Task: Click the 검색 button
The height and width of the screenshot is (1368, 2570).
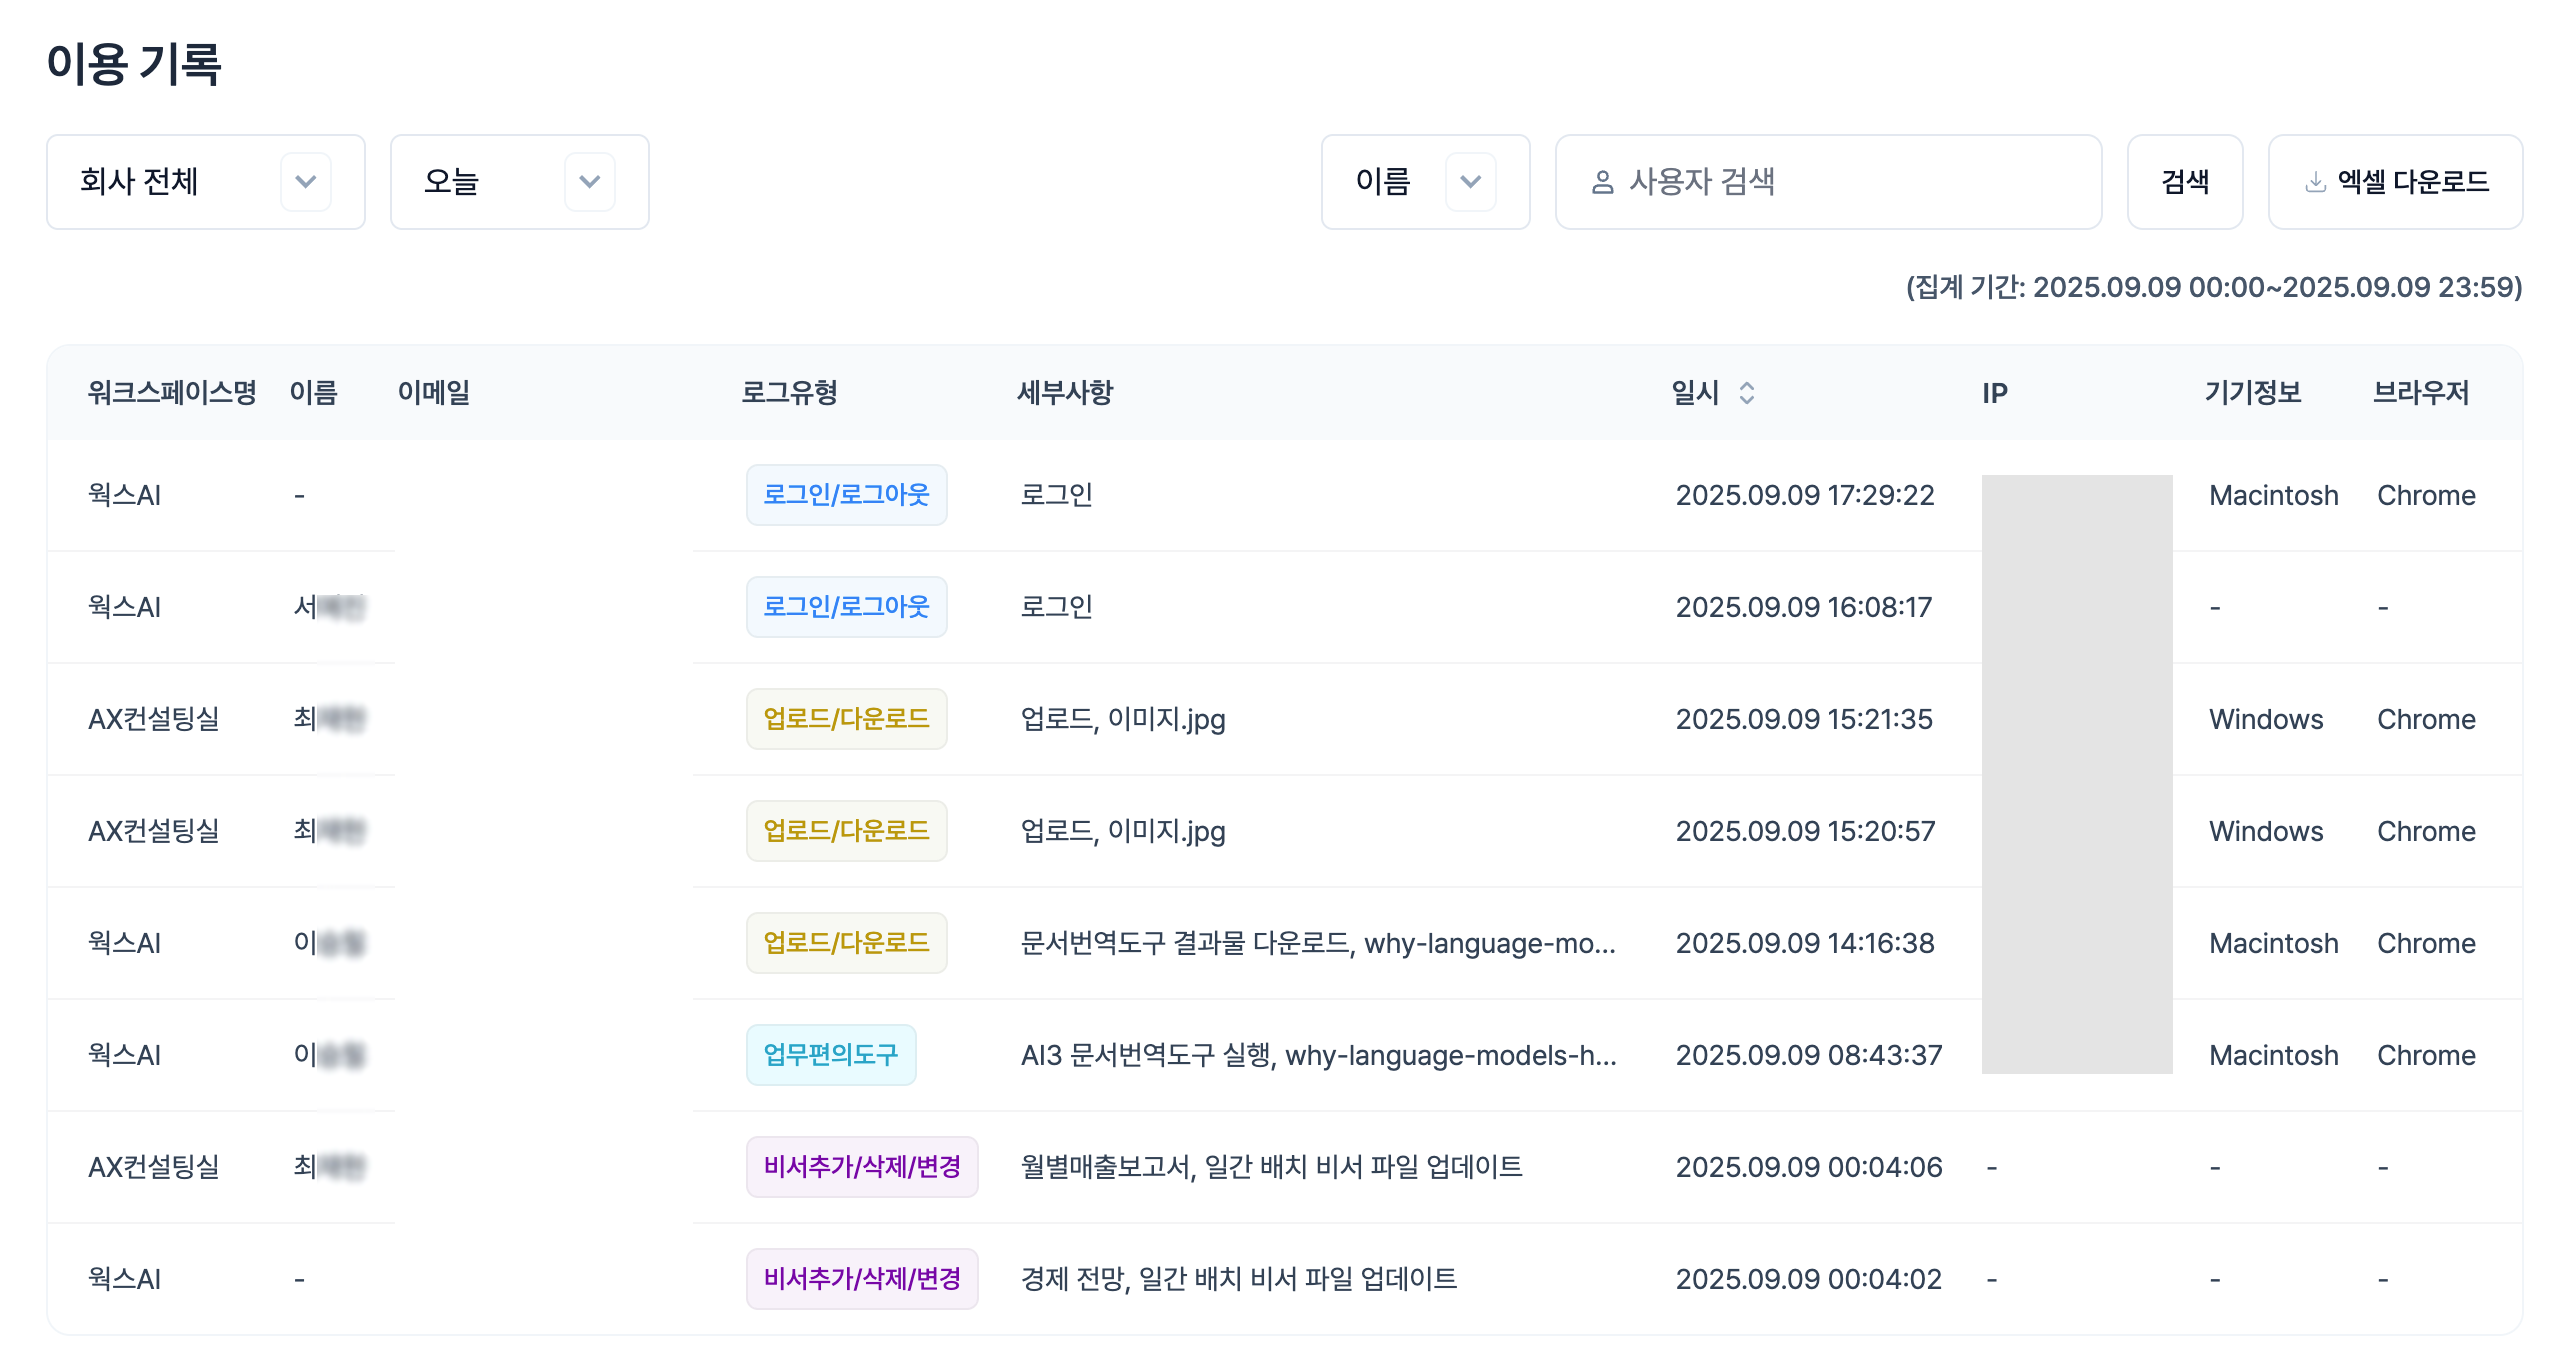Action: (x=2185, y=182)
